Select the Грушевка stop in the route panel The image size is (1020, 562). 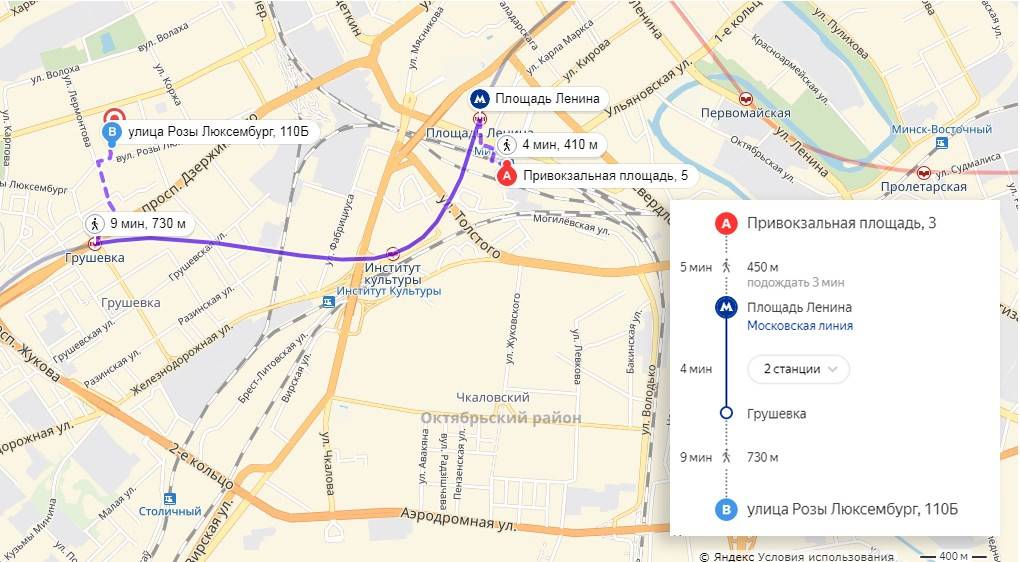click(x=776, y=414)
